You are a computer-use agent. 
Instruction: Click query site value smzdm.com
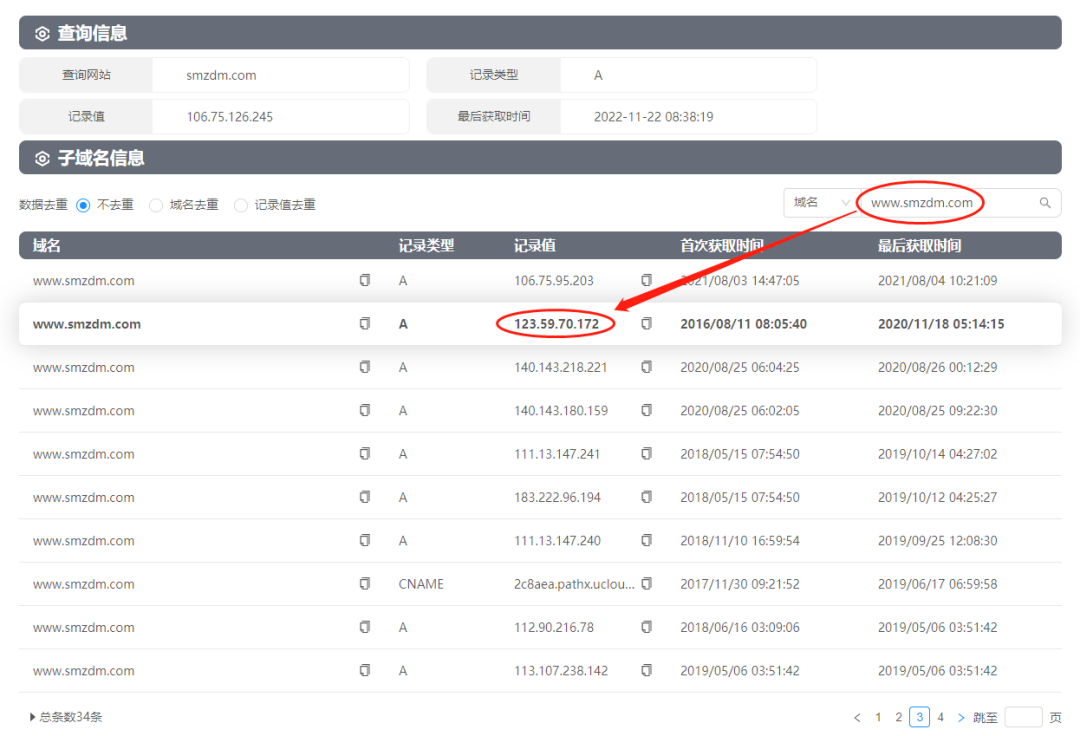click(221, 75)
